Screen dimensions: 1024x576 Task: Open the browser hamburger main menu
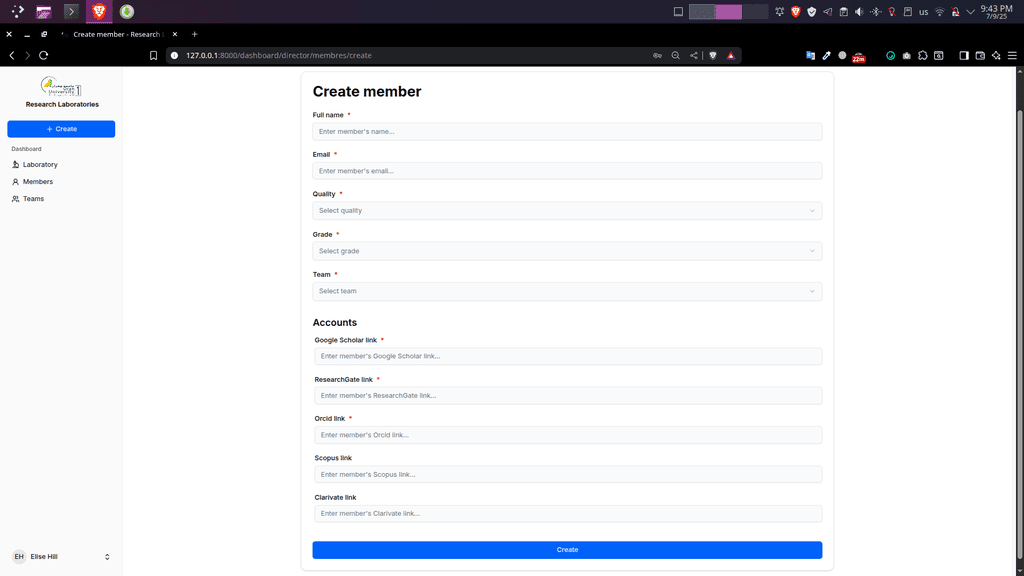[1012, 56]
